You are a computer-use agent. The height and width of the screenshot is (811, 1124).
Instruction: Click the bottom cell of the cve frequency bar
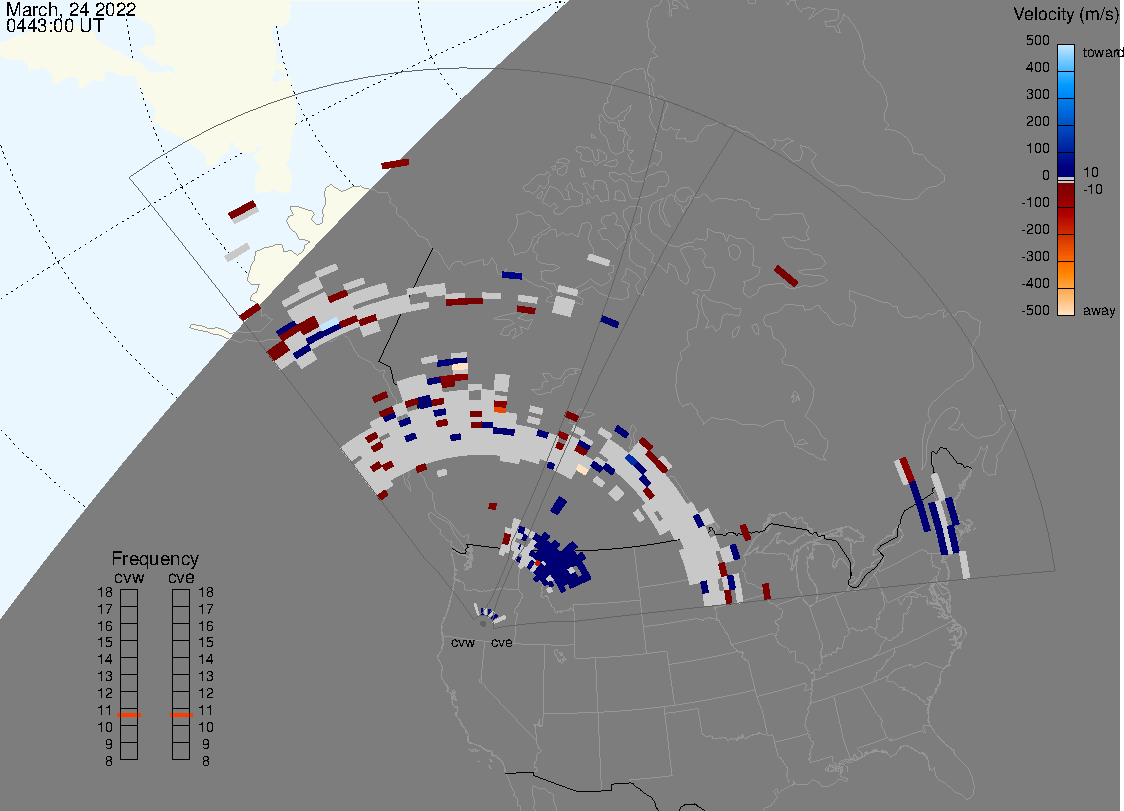(181, 751)
